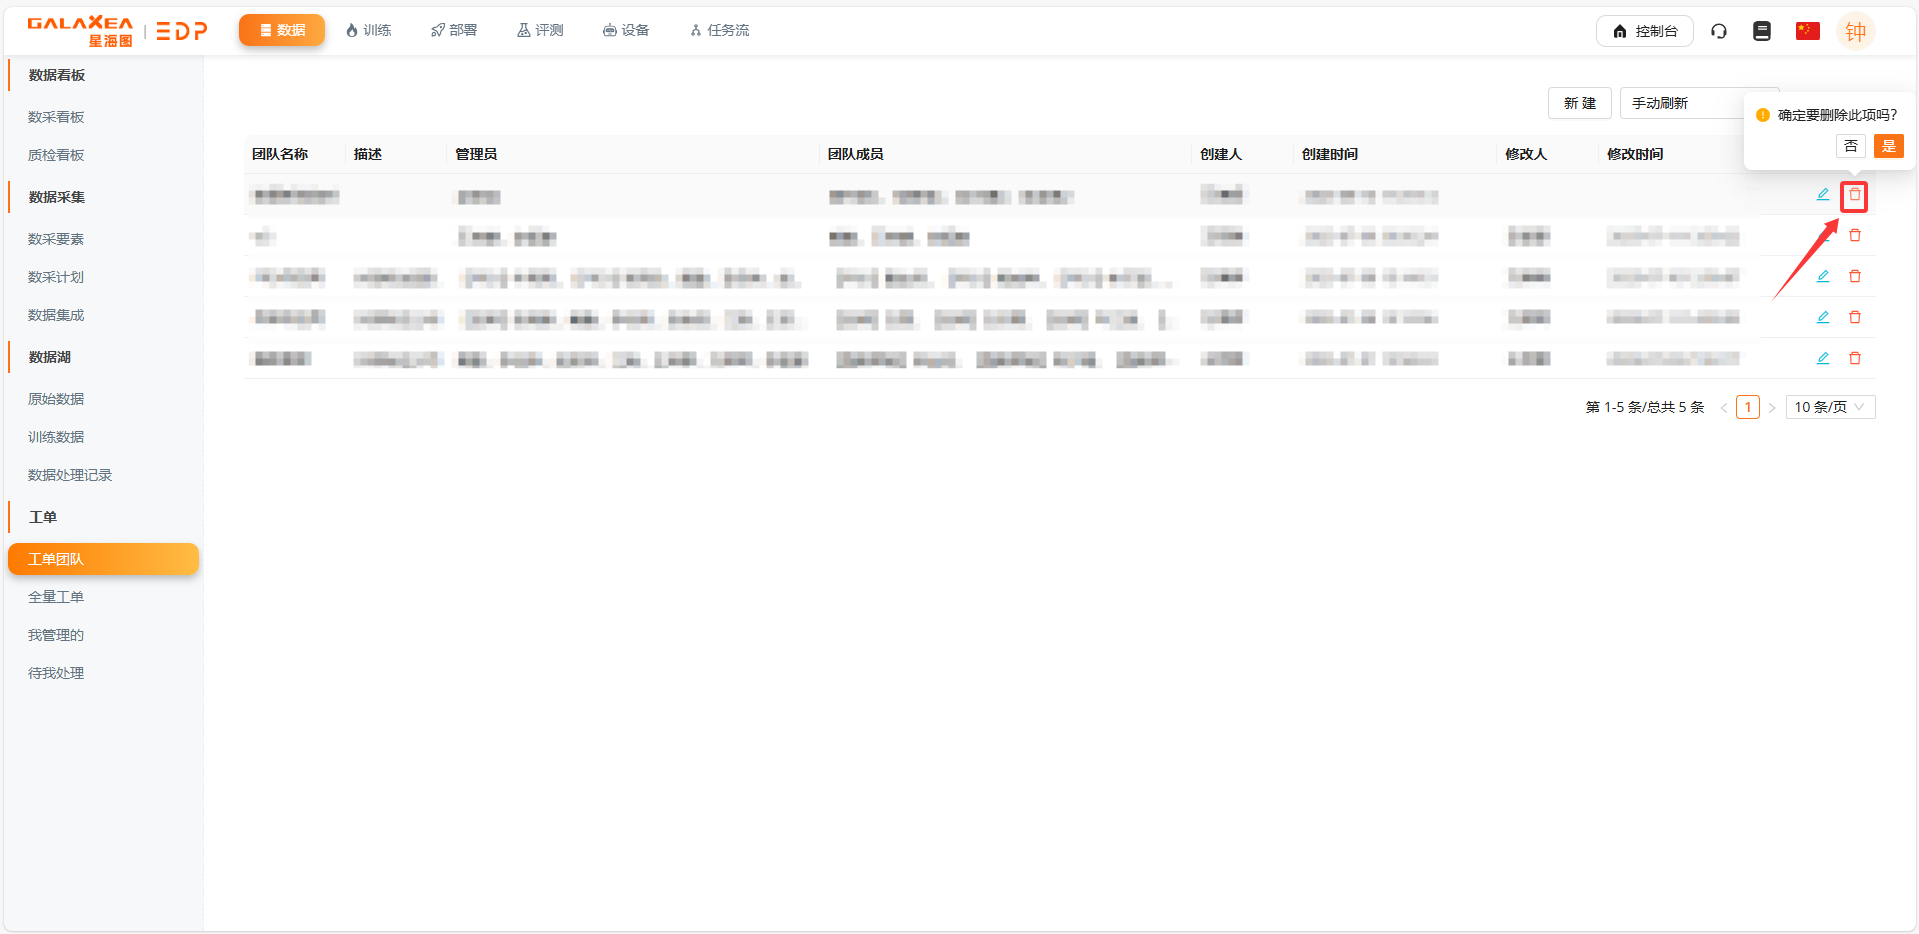Open the 控制台 console button
Screen dimensions: 1919x934
pyautogui.click(x=1644, y=31)
